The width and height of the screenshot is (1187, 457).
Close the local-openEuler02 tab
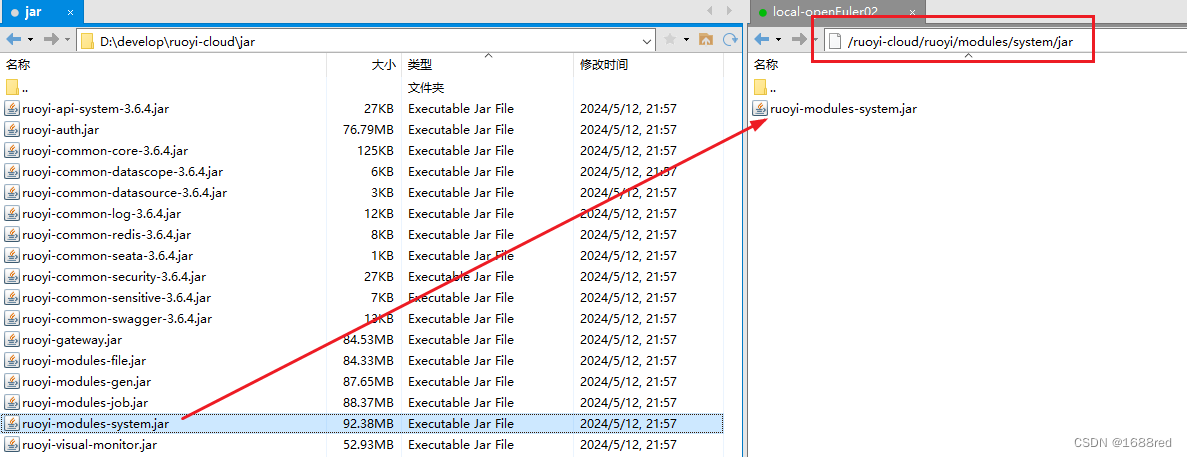(x=913, y=12)
